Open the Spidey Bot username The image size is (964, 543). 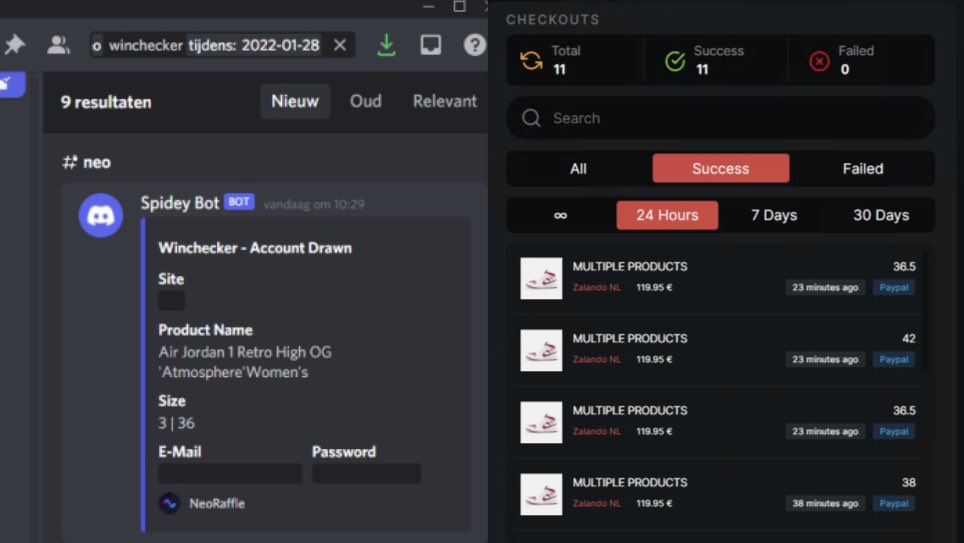point(180,203)
